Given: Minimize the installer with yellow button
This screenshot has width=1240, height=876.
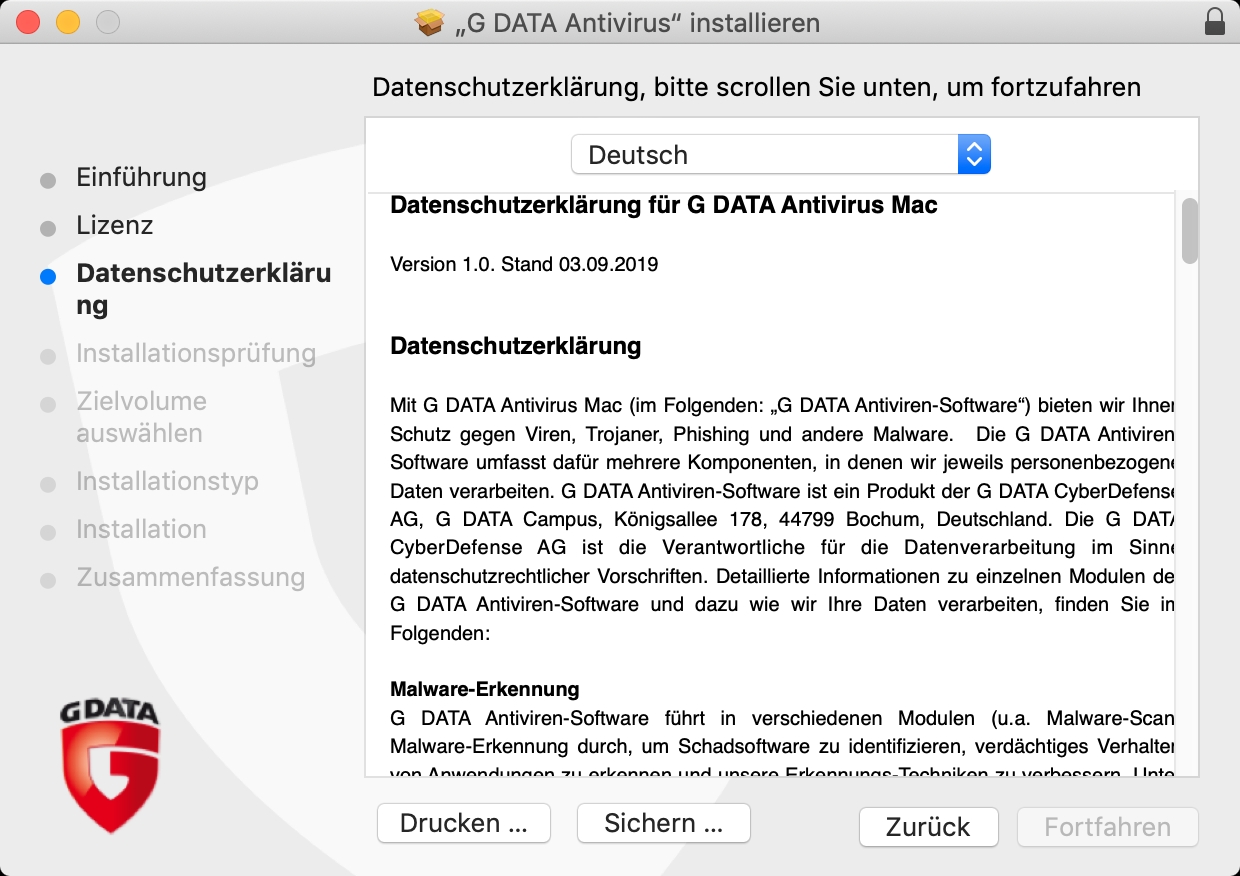Looking at the screenshot, I should coord(68,22).
